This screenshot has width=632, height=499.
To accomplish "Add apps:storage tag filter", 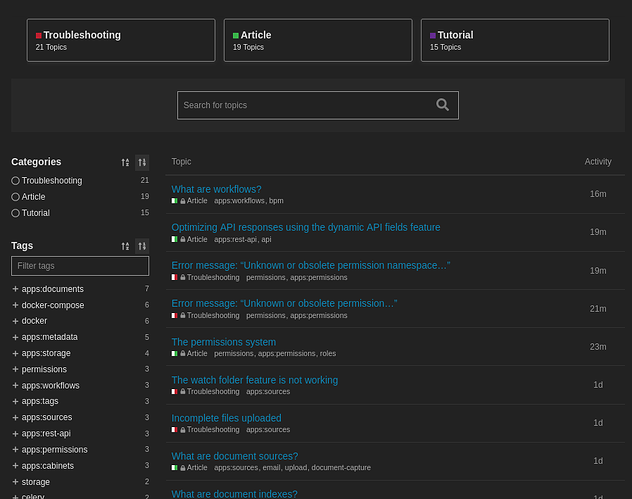I will pyautogui.click(x=15, y=353).
